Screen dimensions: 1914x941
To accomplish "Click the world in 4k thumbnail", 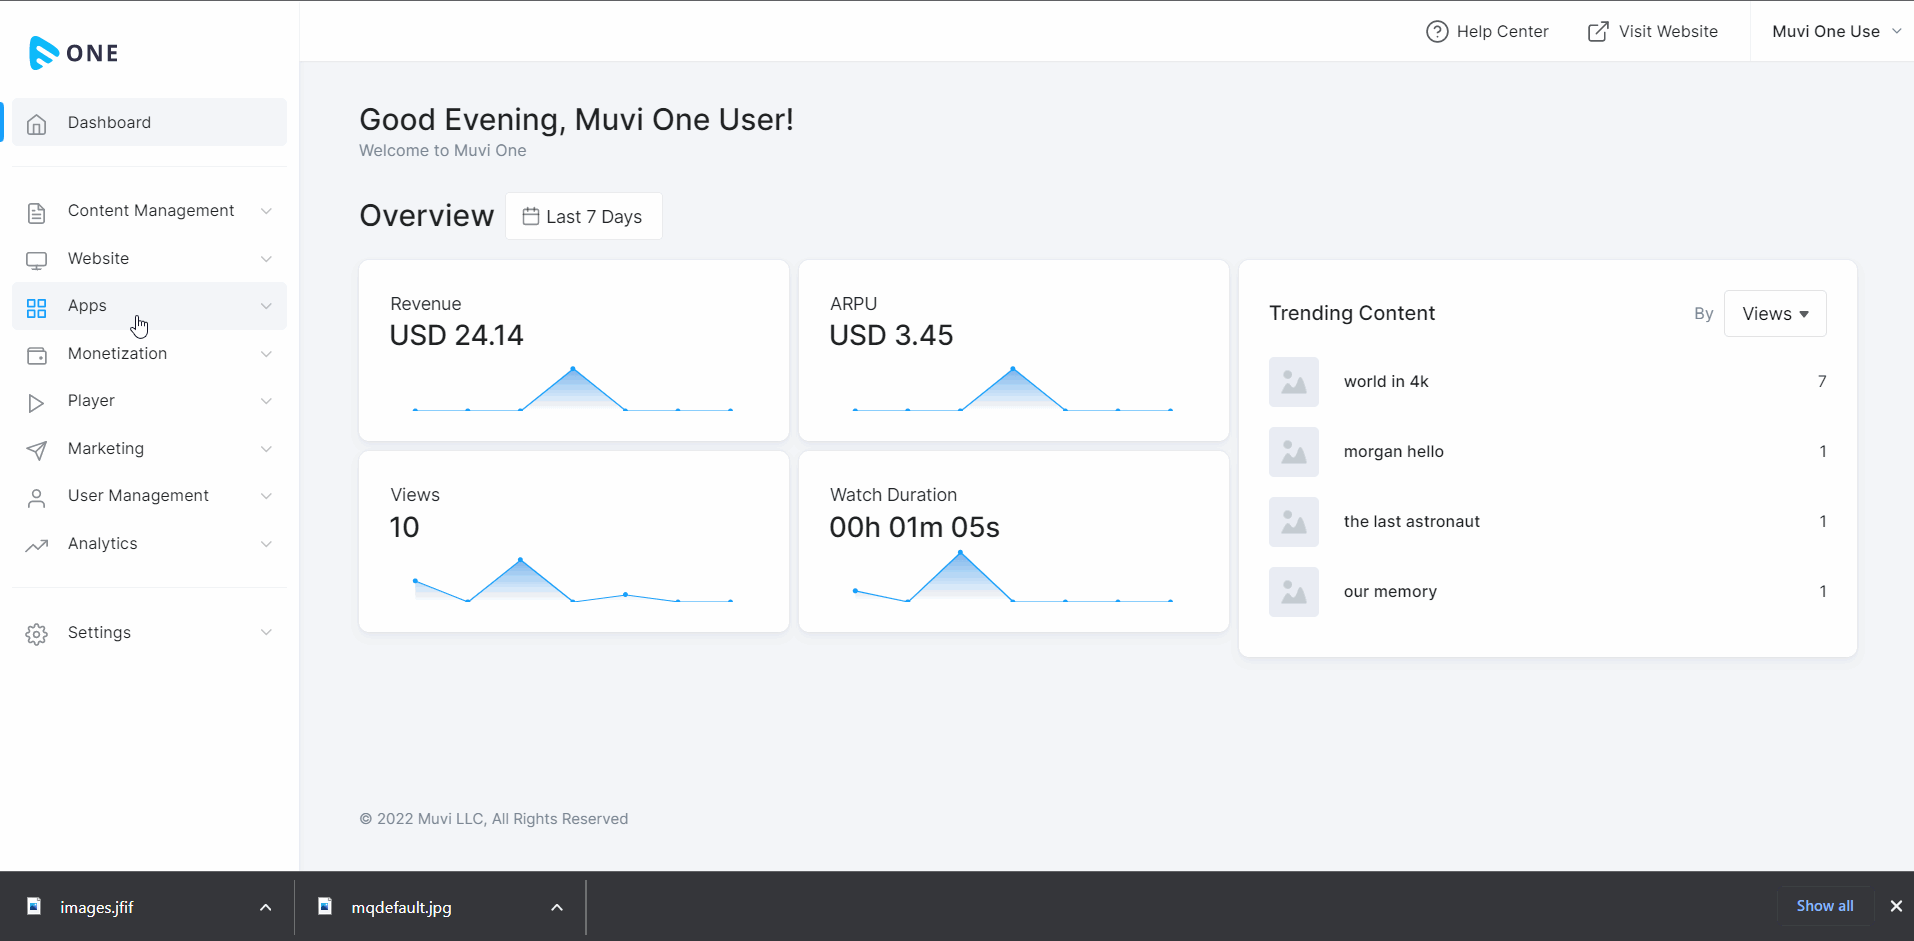I will (x=1294, y=382).
